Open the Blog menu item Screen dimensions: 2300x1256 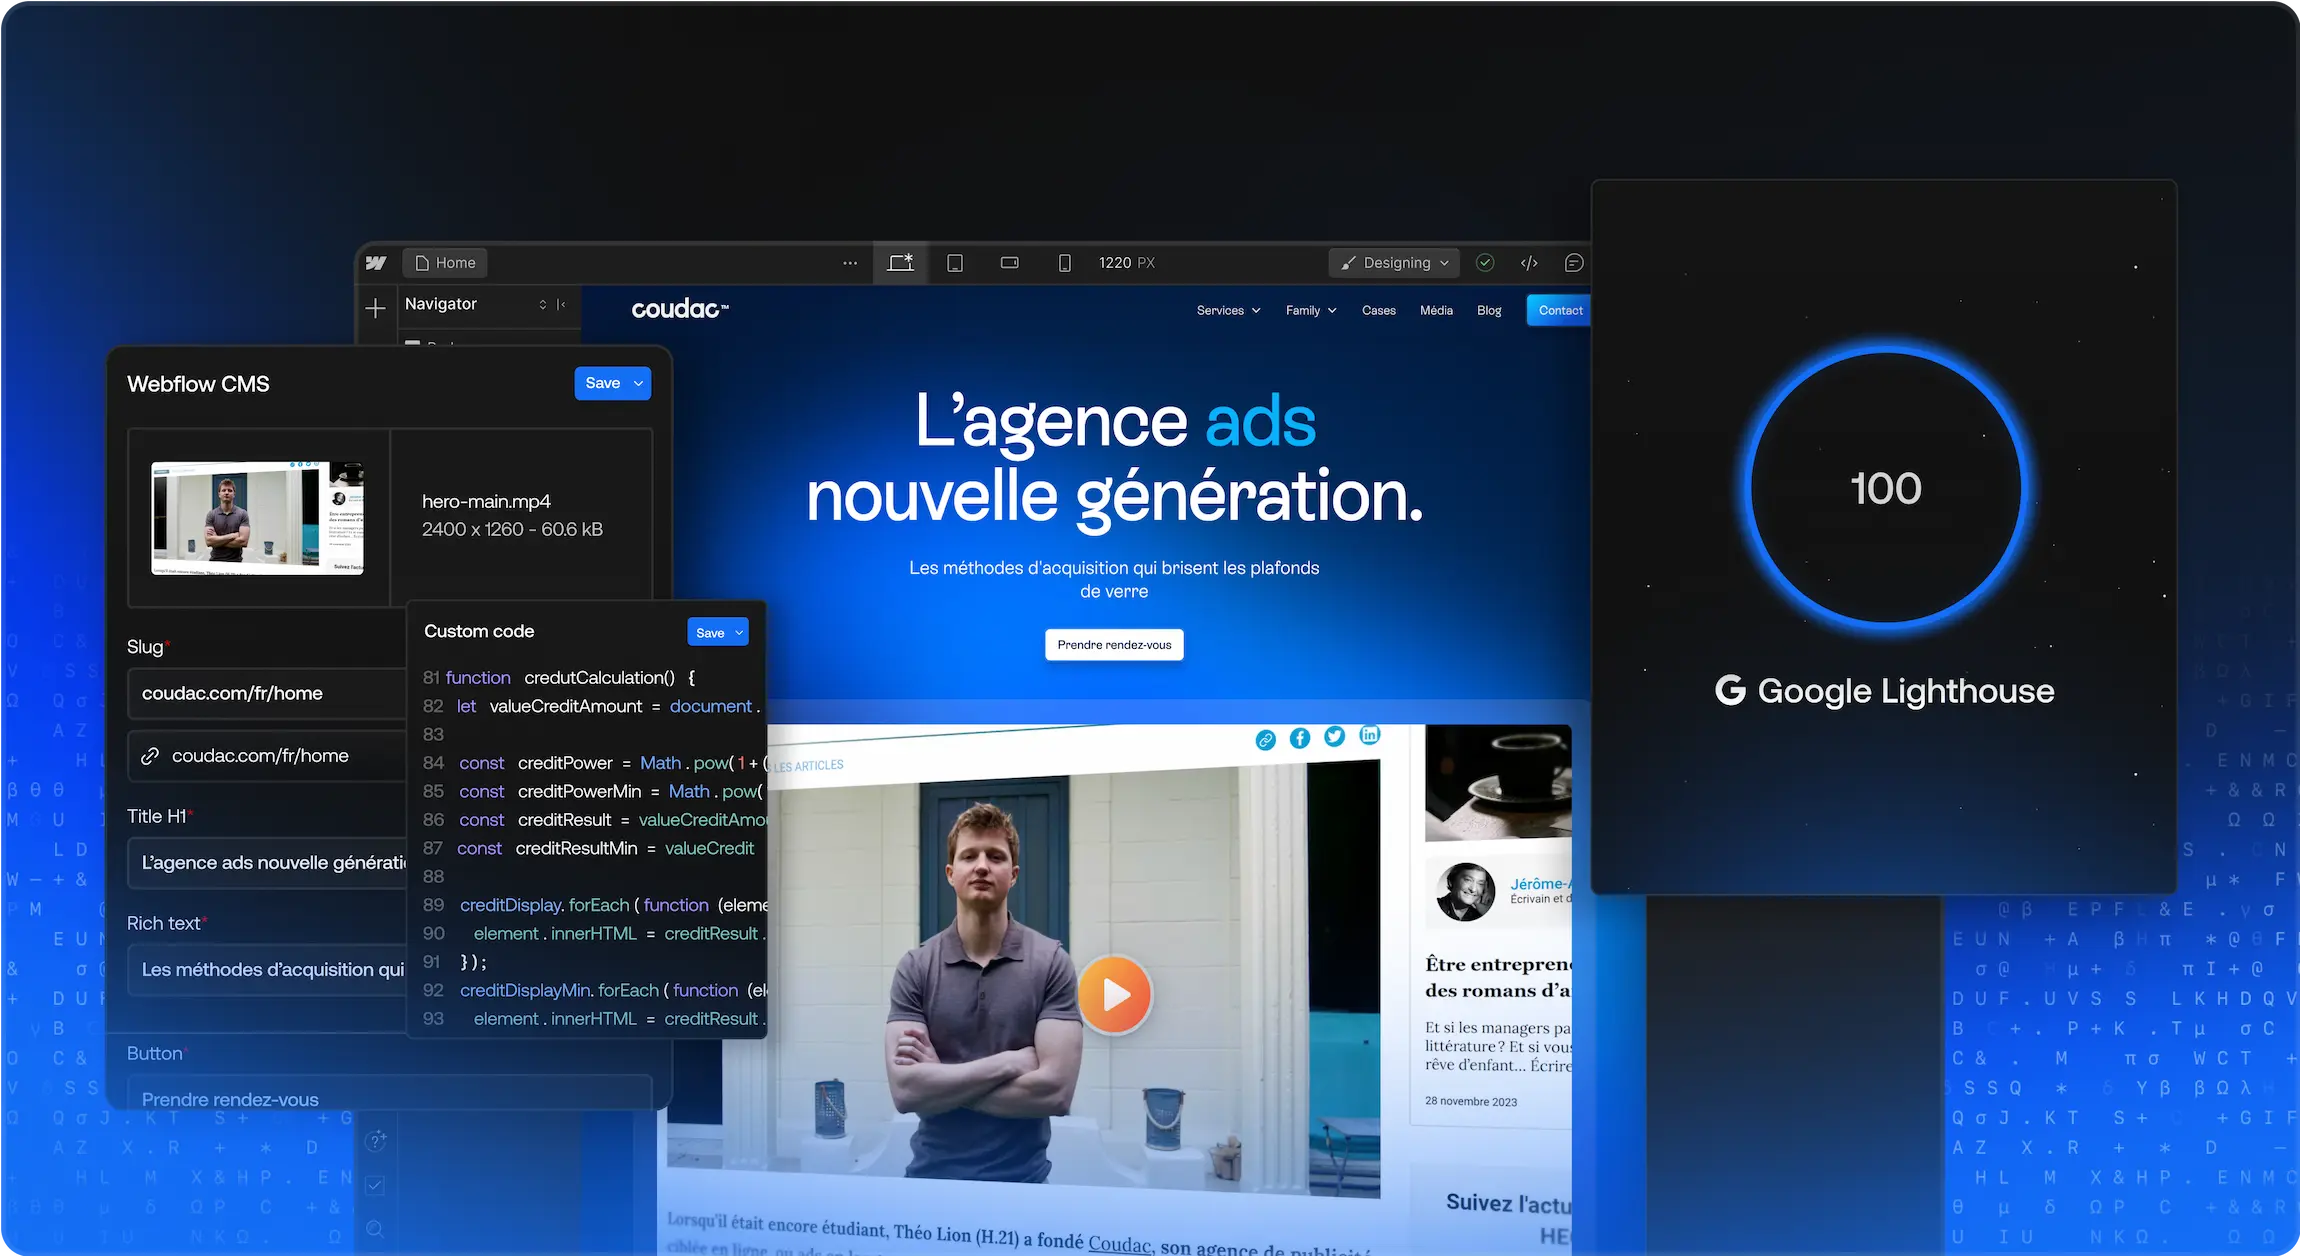1489,311
